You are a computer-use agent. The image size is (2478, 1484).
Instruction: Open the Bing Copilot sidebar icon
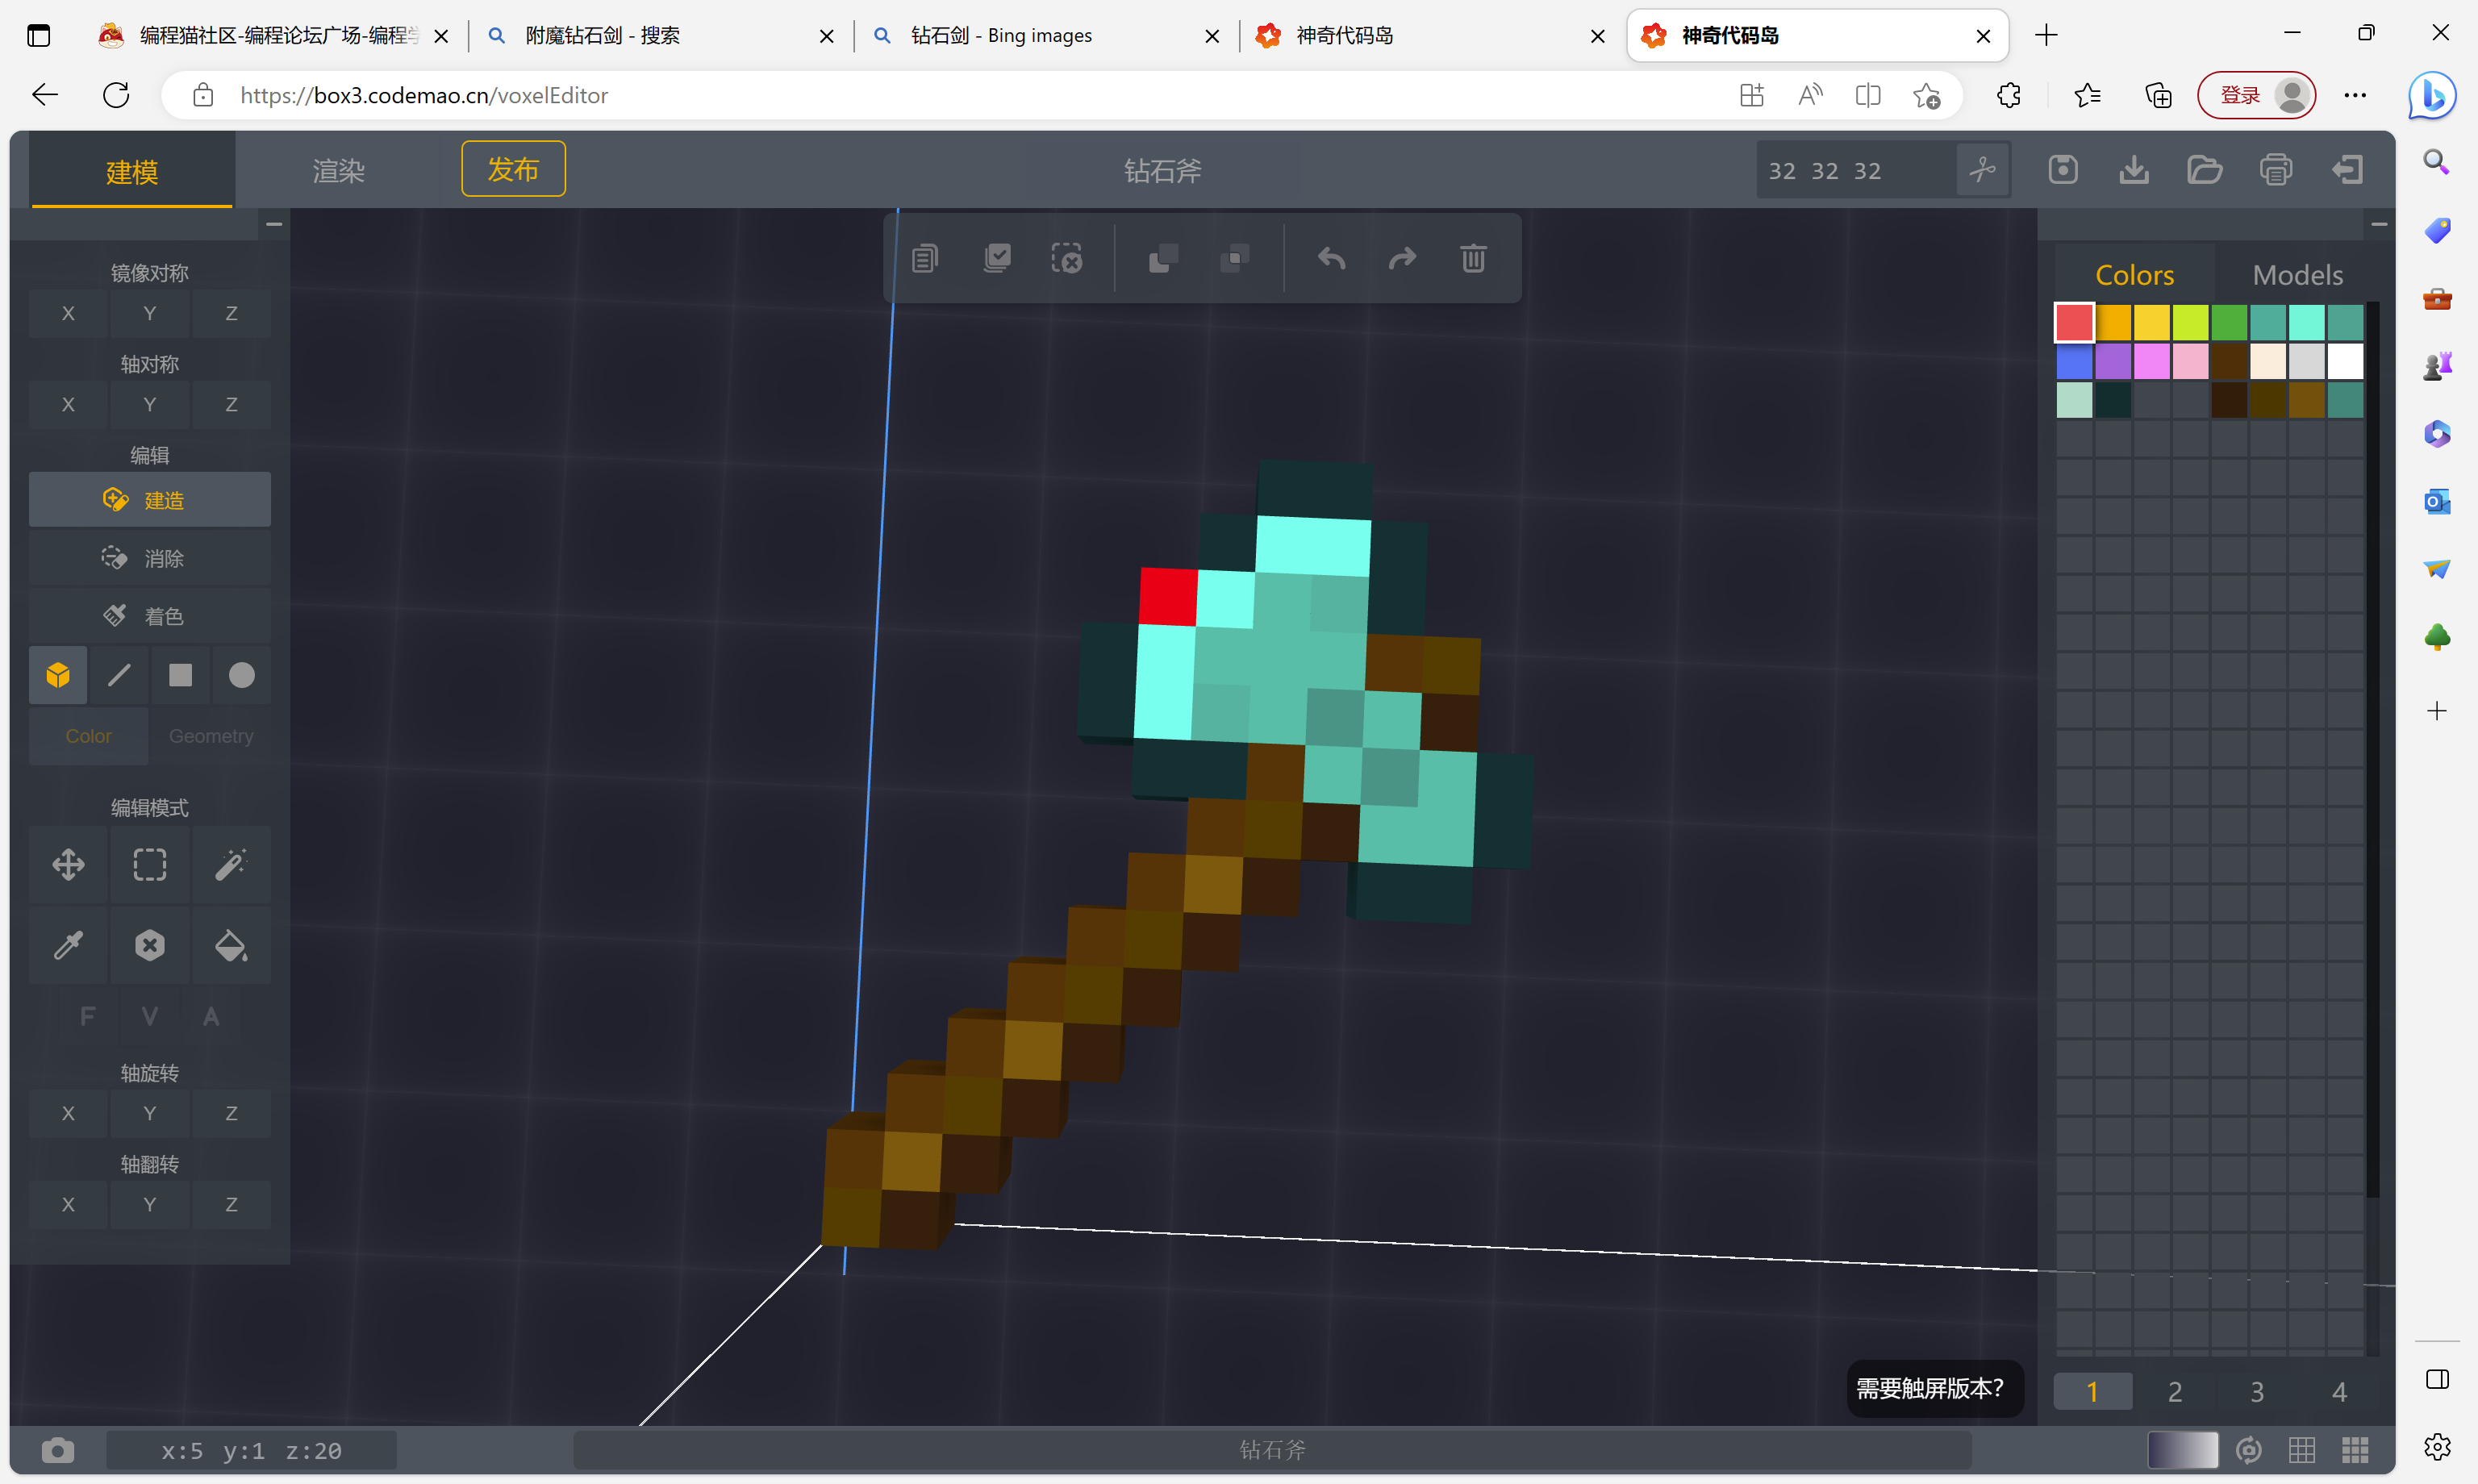[x=2432, y=95]
